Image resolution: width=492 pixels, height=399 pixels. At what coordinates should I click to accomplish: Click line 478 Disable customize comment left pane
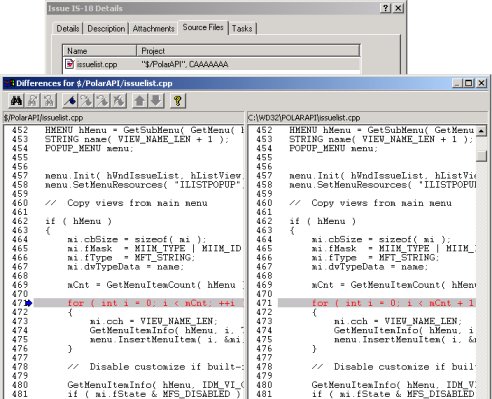(x=155, y=367)
